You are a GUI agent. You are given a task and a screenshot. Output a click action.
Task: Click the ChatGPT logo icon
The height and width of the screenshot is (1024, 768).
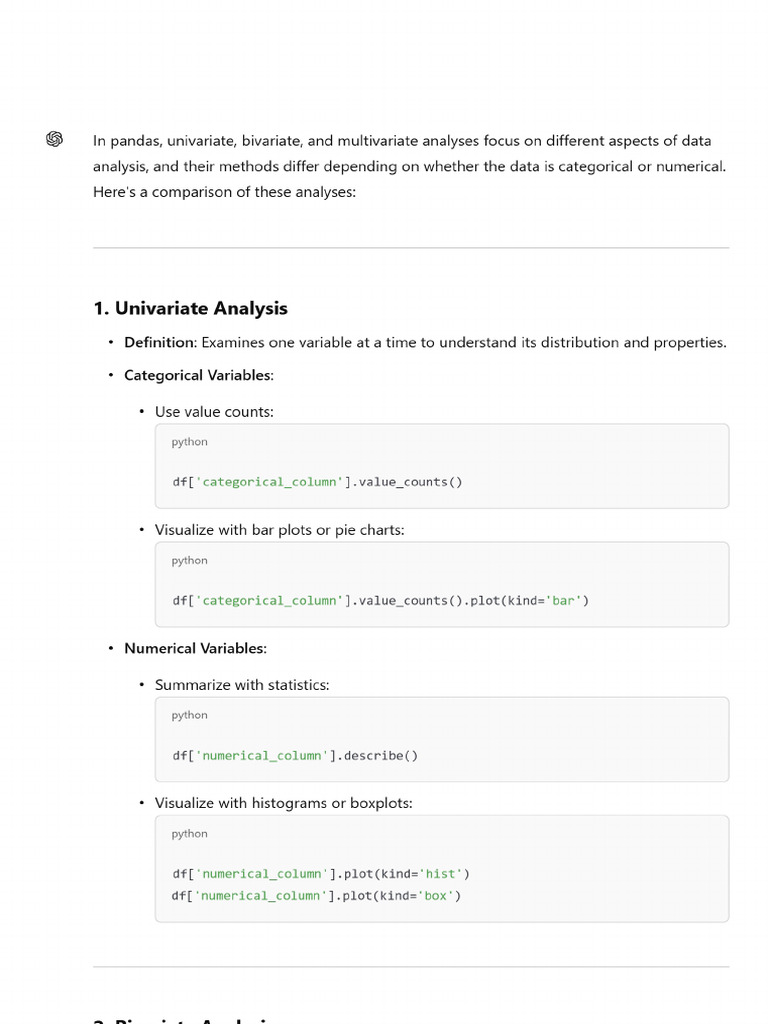54,139
